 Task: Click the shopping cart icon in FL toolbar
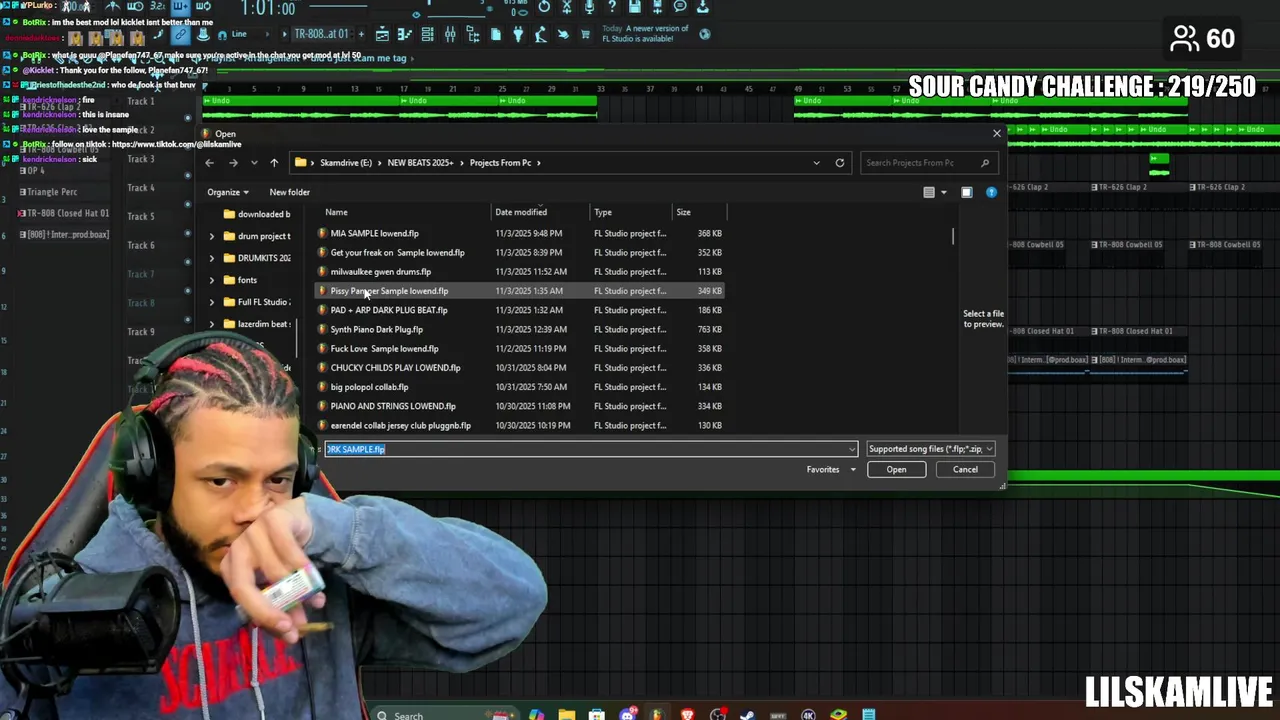click(585, 35)
